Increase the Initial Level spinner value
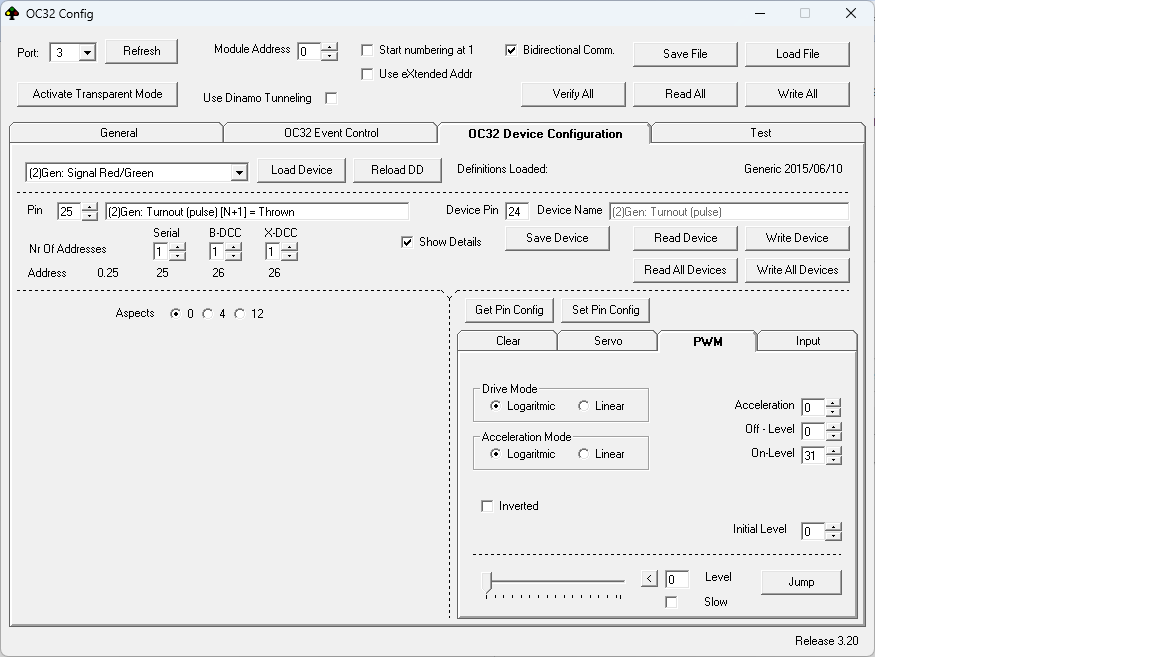The image size is (1152, 657). [833, 526]
